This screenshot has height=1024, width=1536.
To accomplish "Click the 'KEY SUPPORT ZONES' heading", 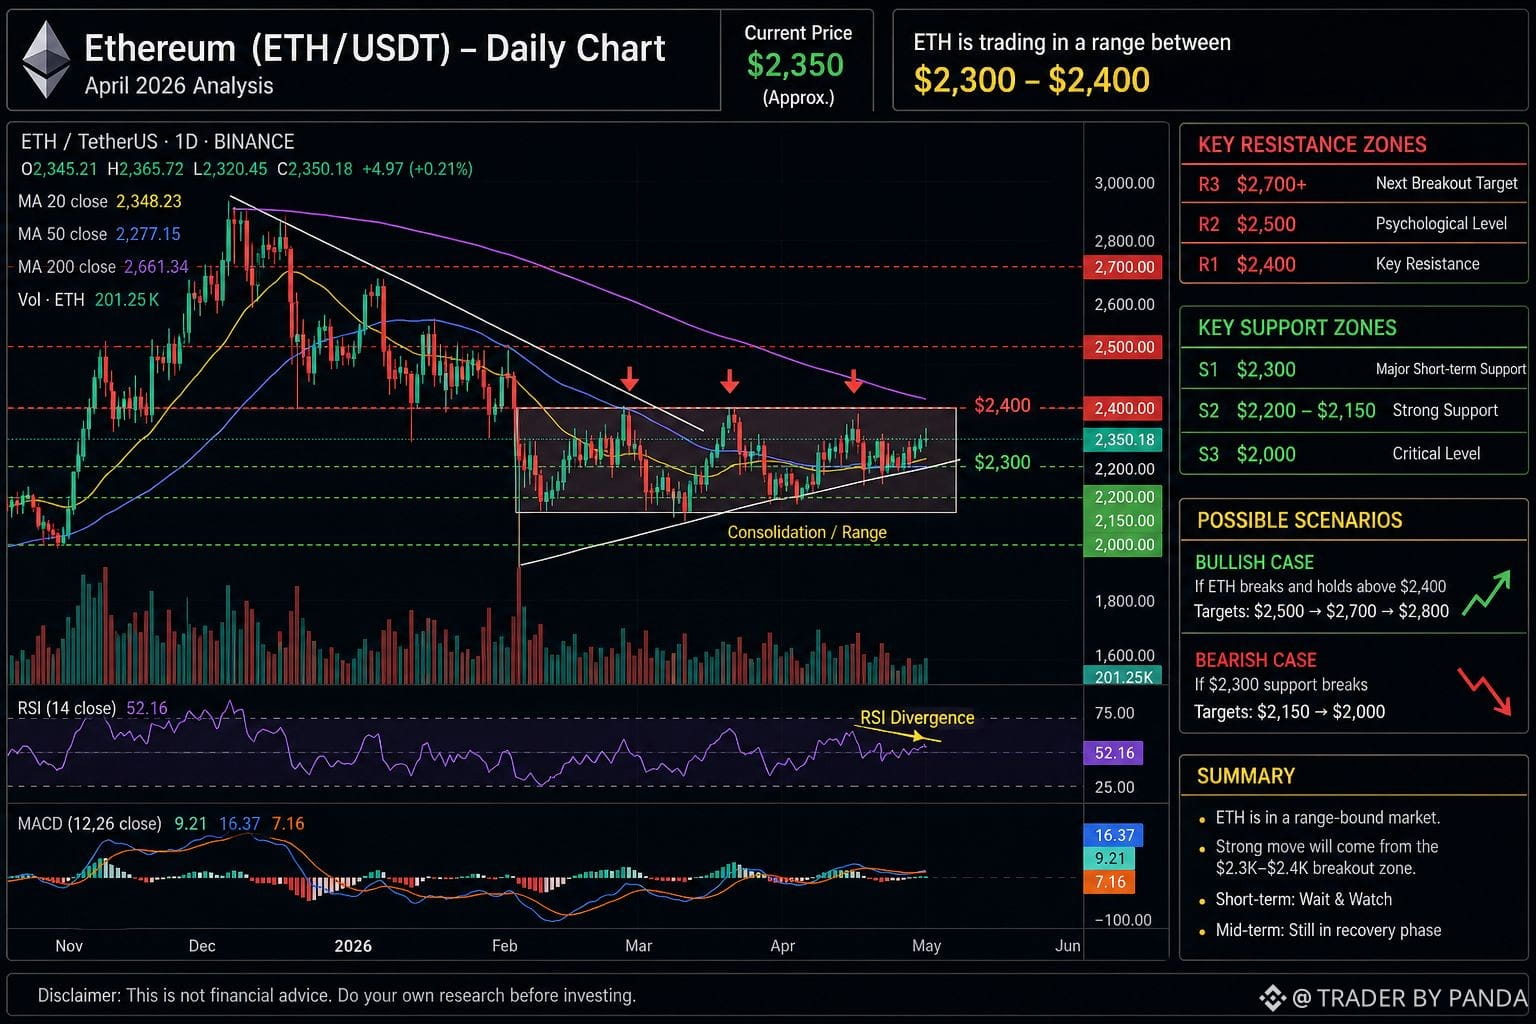I will (x=1297, y=328).
